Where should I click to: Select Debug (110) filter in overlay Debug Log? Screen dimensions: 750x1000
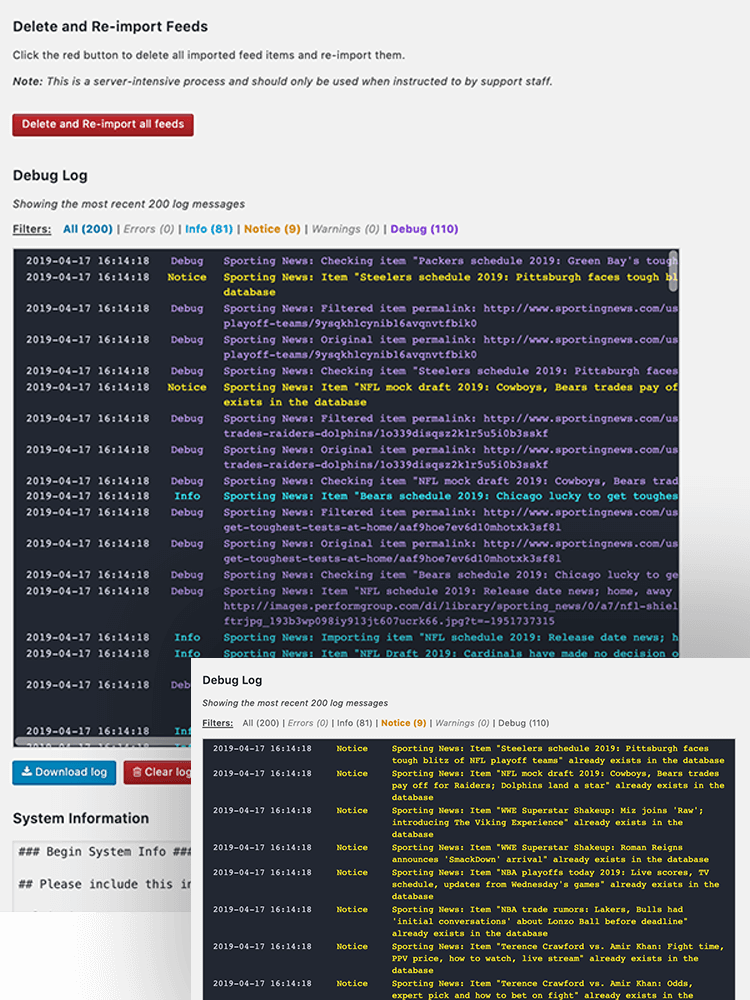(524, 723)
